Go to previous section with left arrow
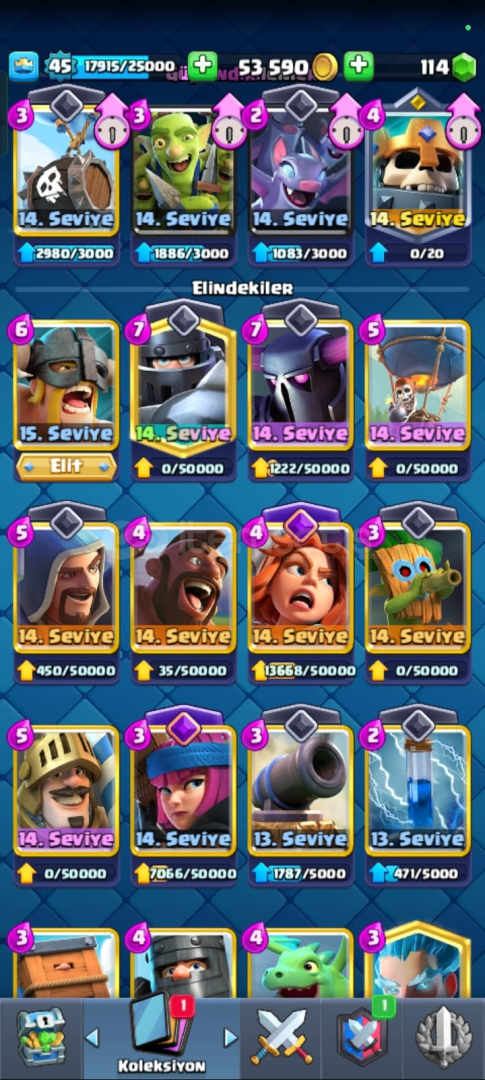 pos(92,1037)
